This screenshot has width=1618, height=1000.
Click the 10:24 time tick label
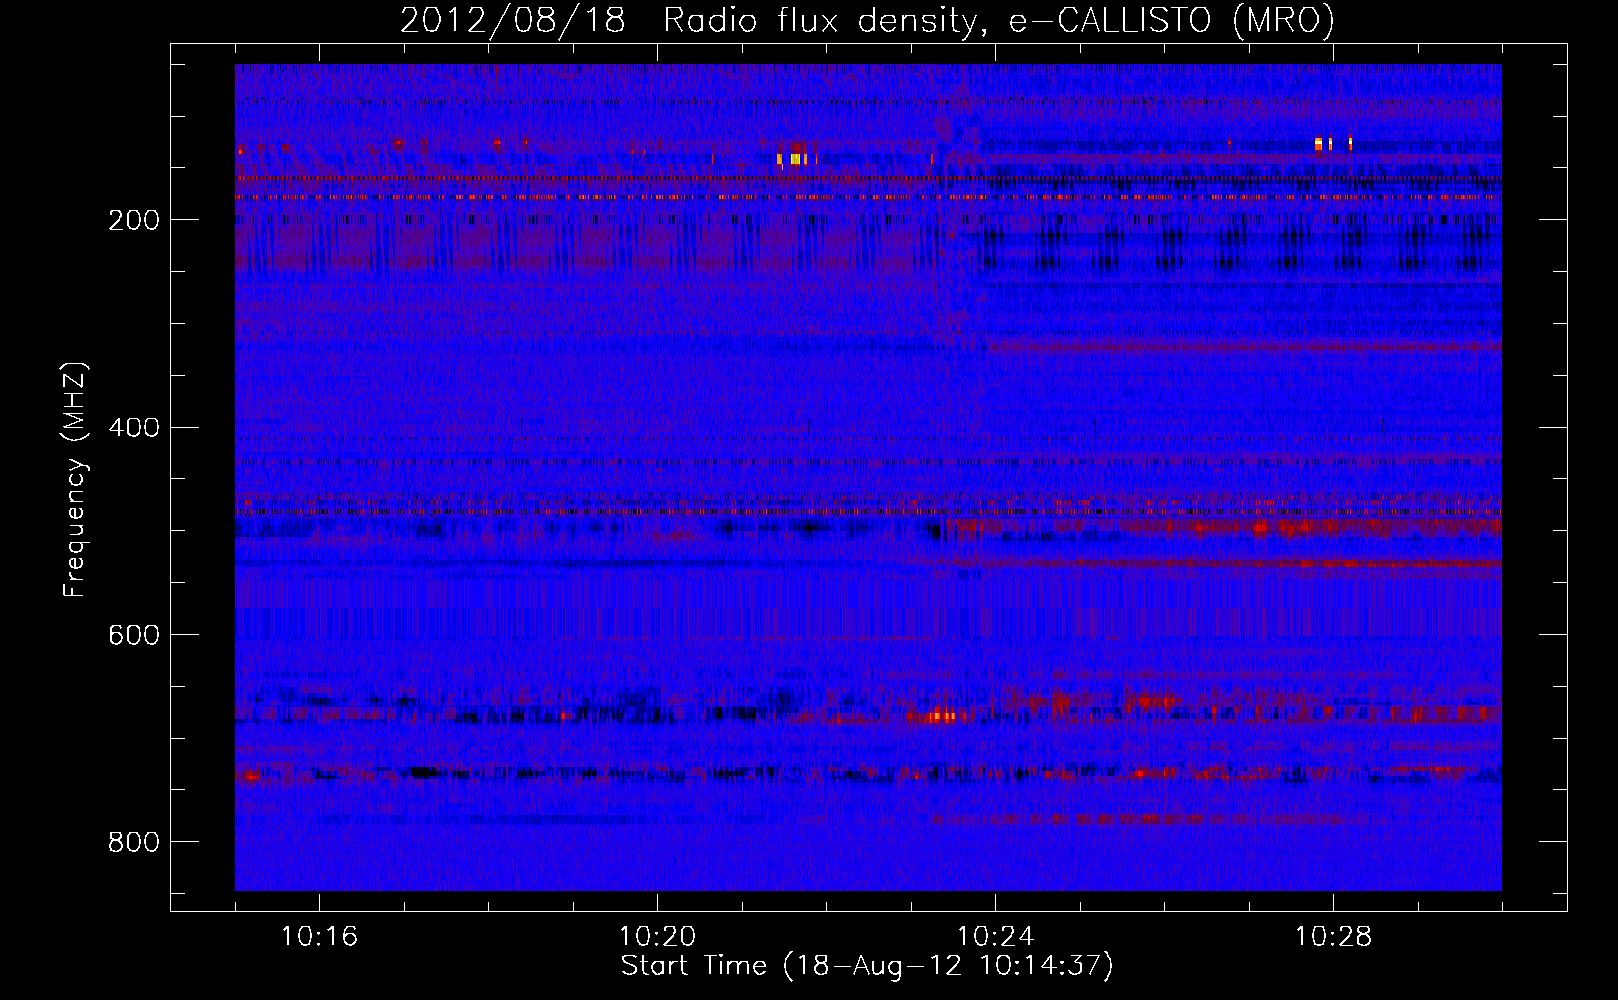(x=995, y=936)
